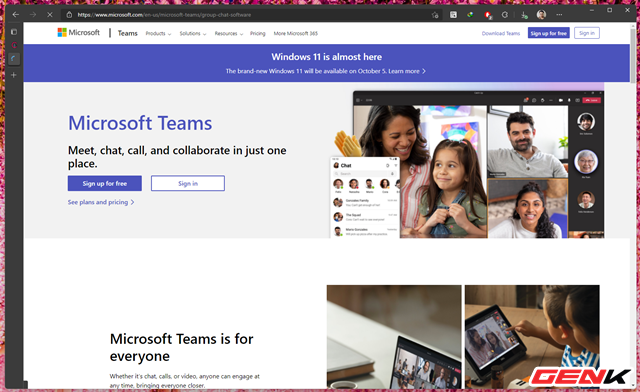The image size is (640, 392).
Task: Expand the Solutions dropdown menu
Action: tap(193, 33)
